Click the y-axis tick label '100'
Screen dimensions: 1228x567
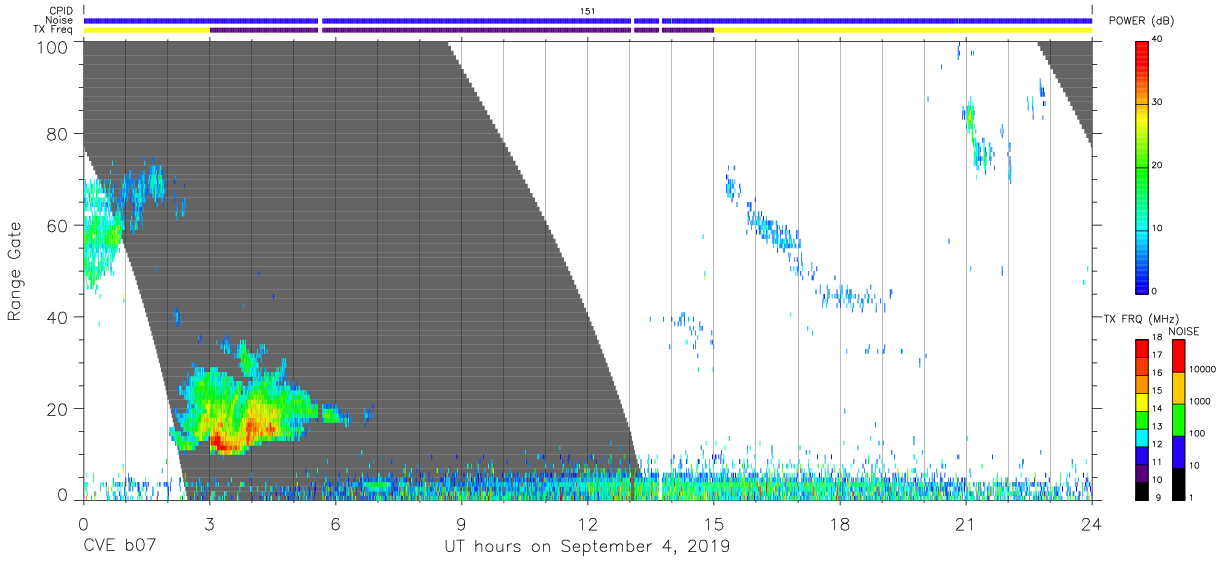pyautogui.click(x=51, y=46)
